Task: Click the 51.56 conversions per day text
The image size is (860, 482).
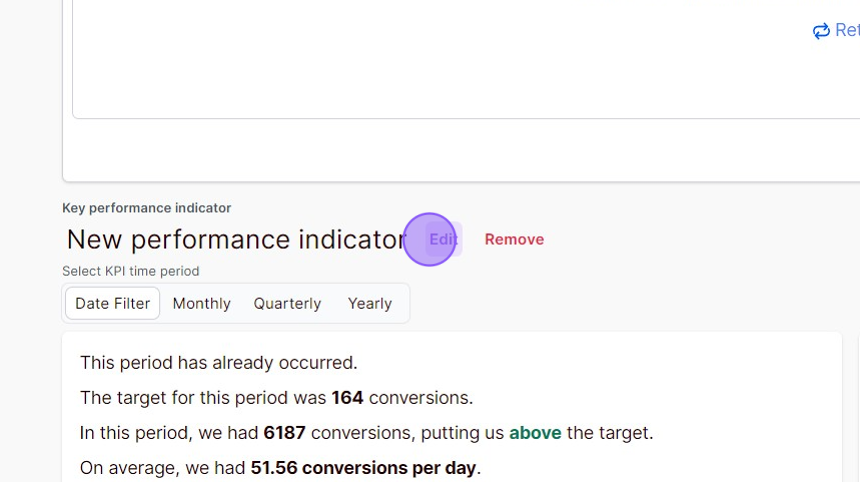Action: click(364, 468)
